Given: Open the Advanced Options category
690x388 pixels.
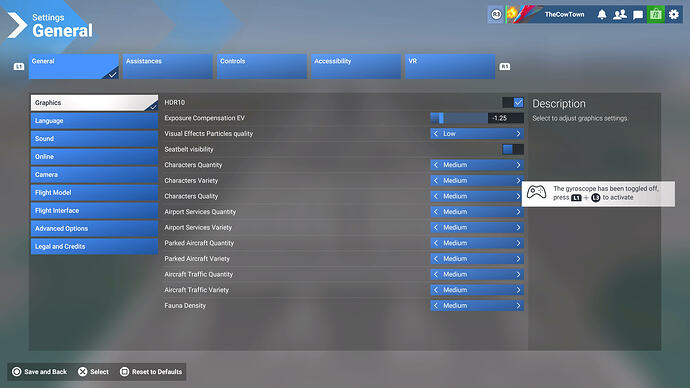Looking at the screenshot, I should point(94,228).
